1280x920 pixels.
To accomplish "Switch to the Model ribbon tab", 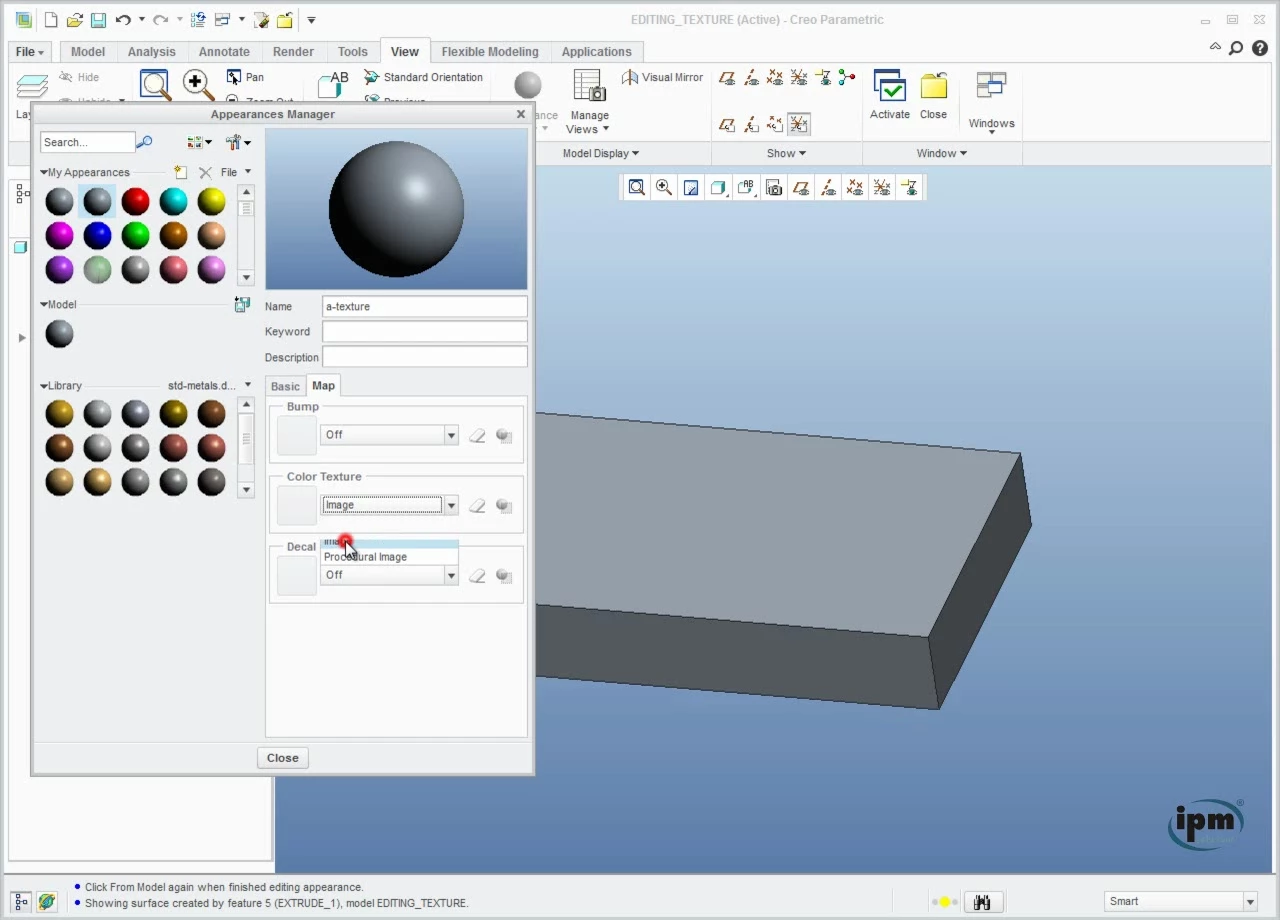I will 88,52.
